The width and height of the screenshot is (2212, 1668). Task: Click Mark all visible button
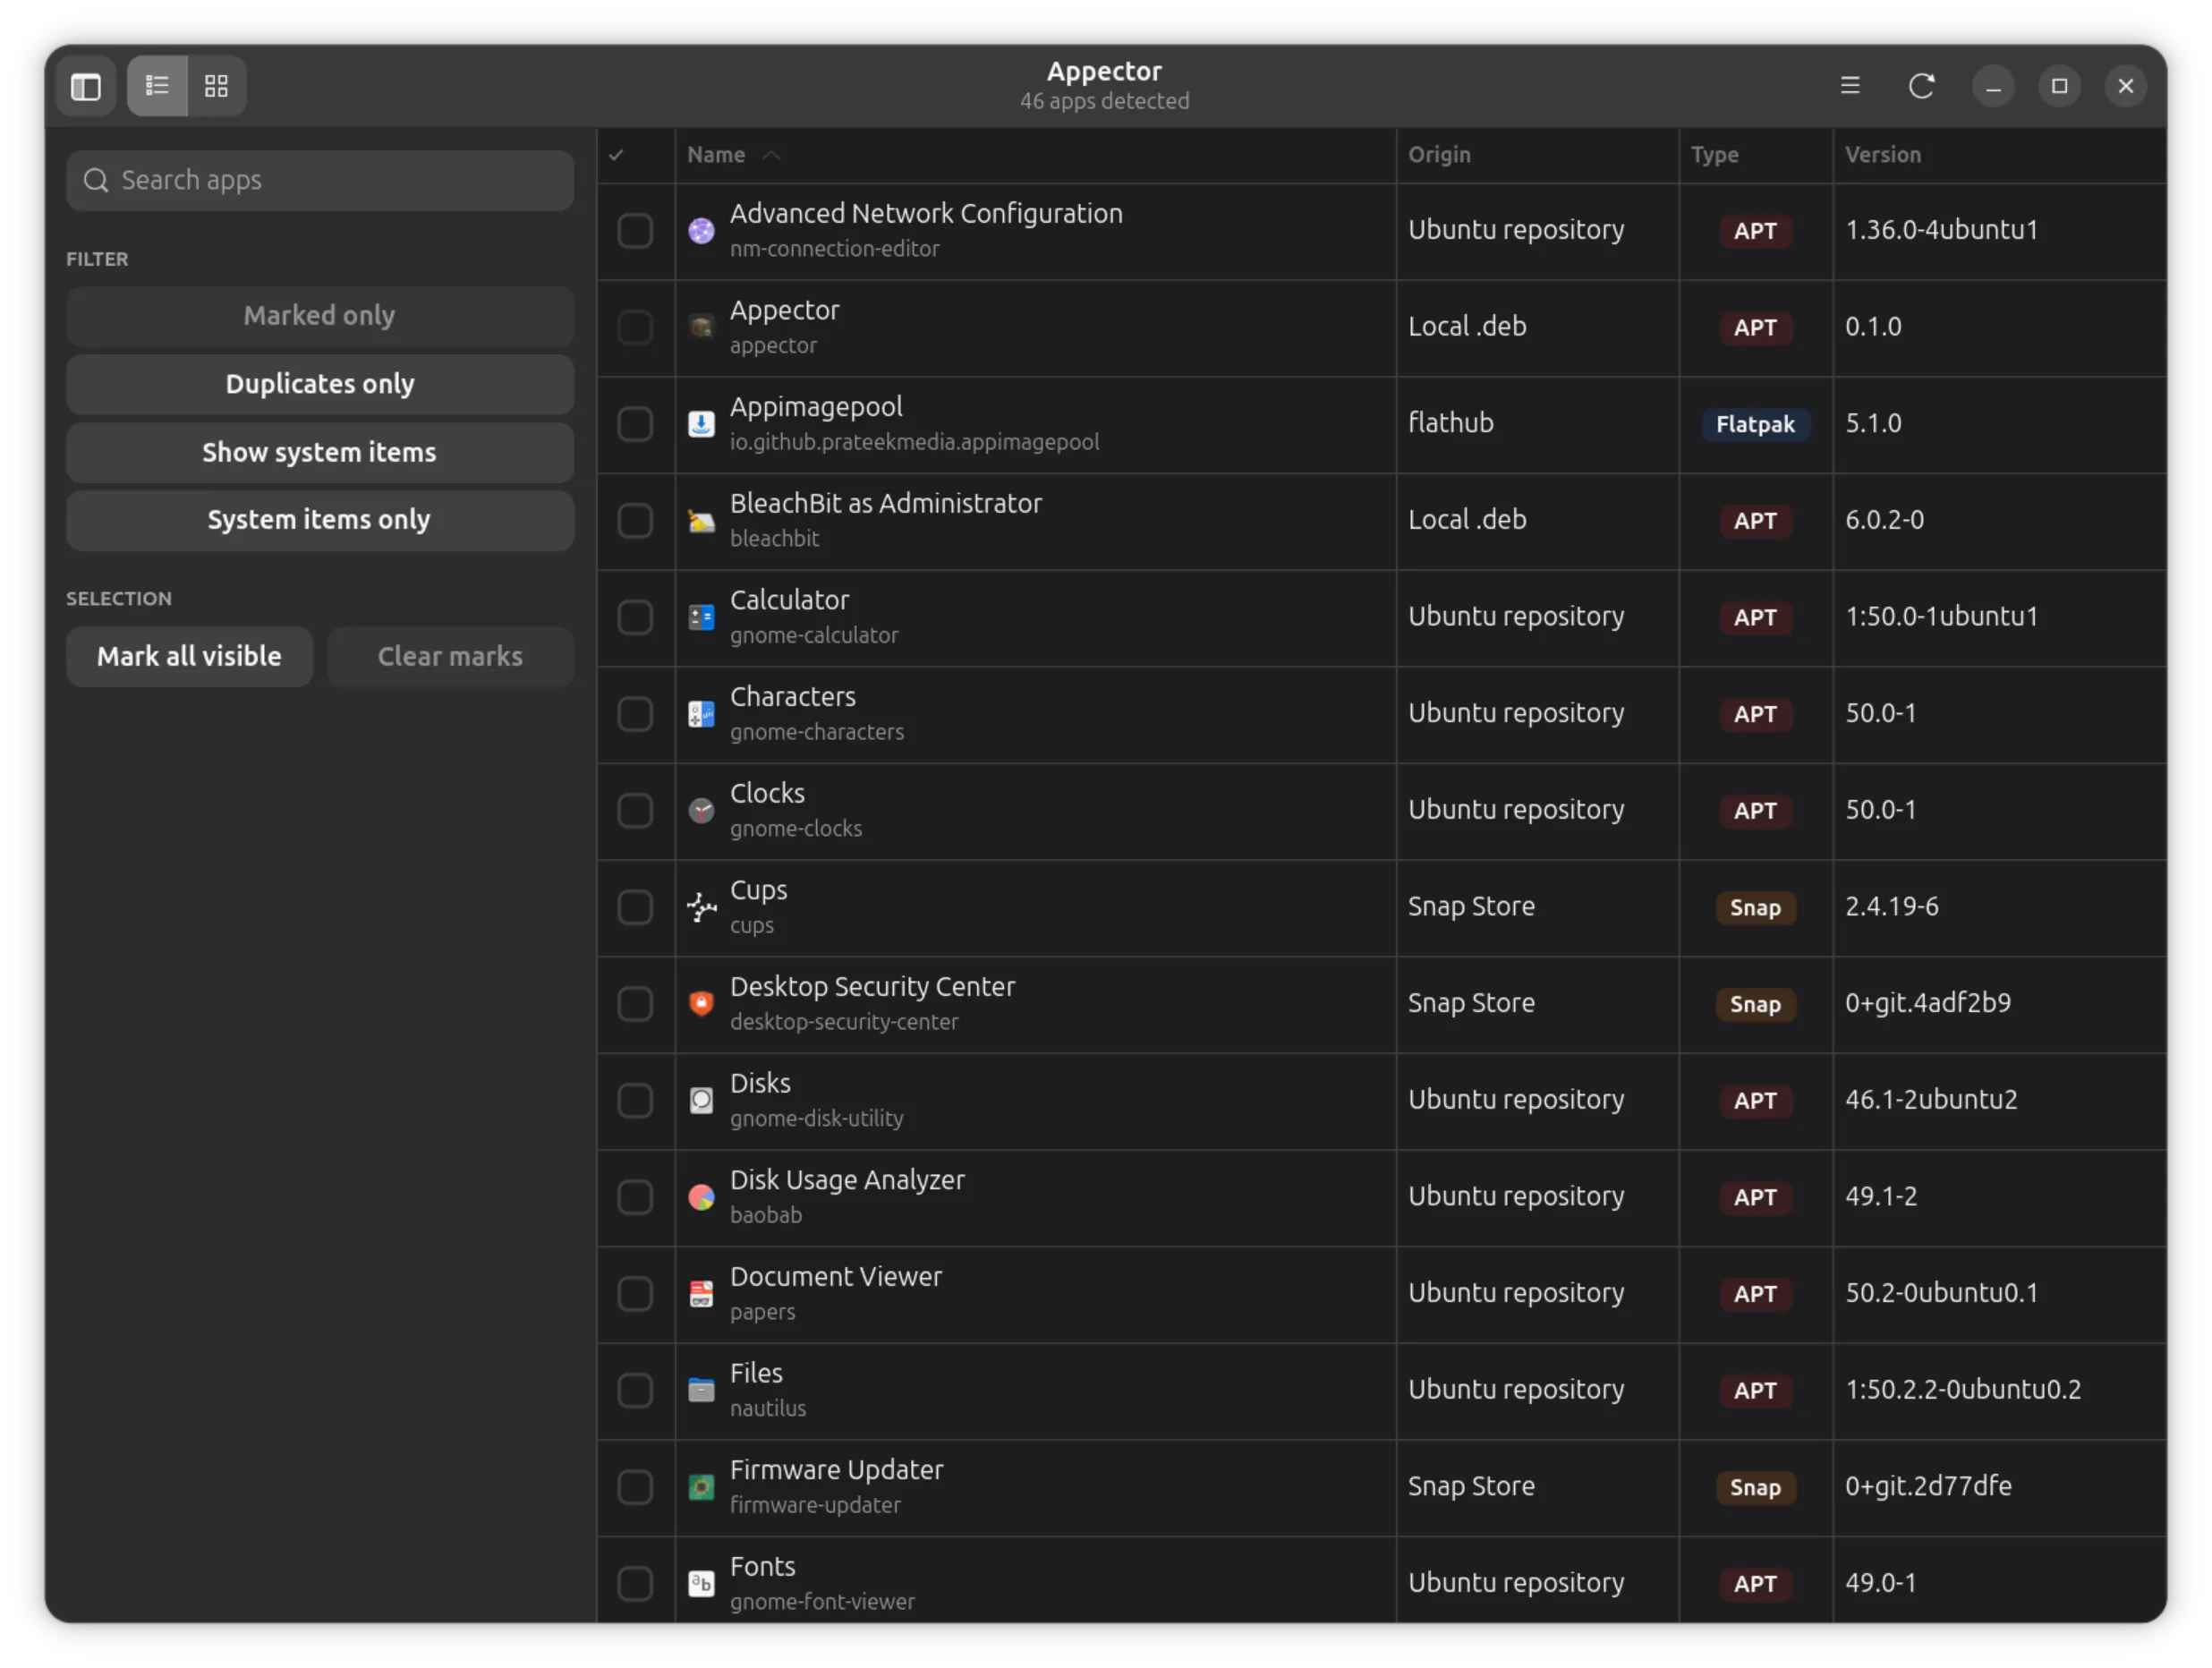(x=189, y=657)
